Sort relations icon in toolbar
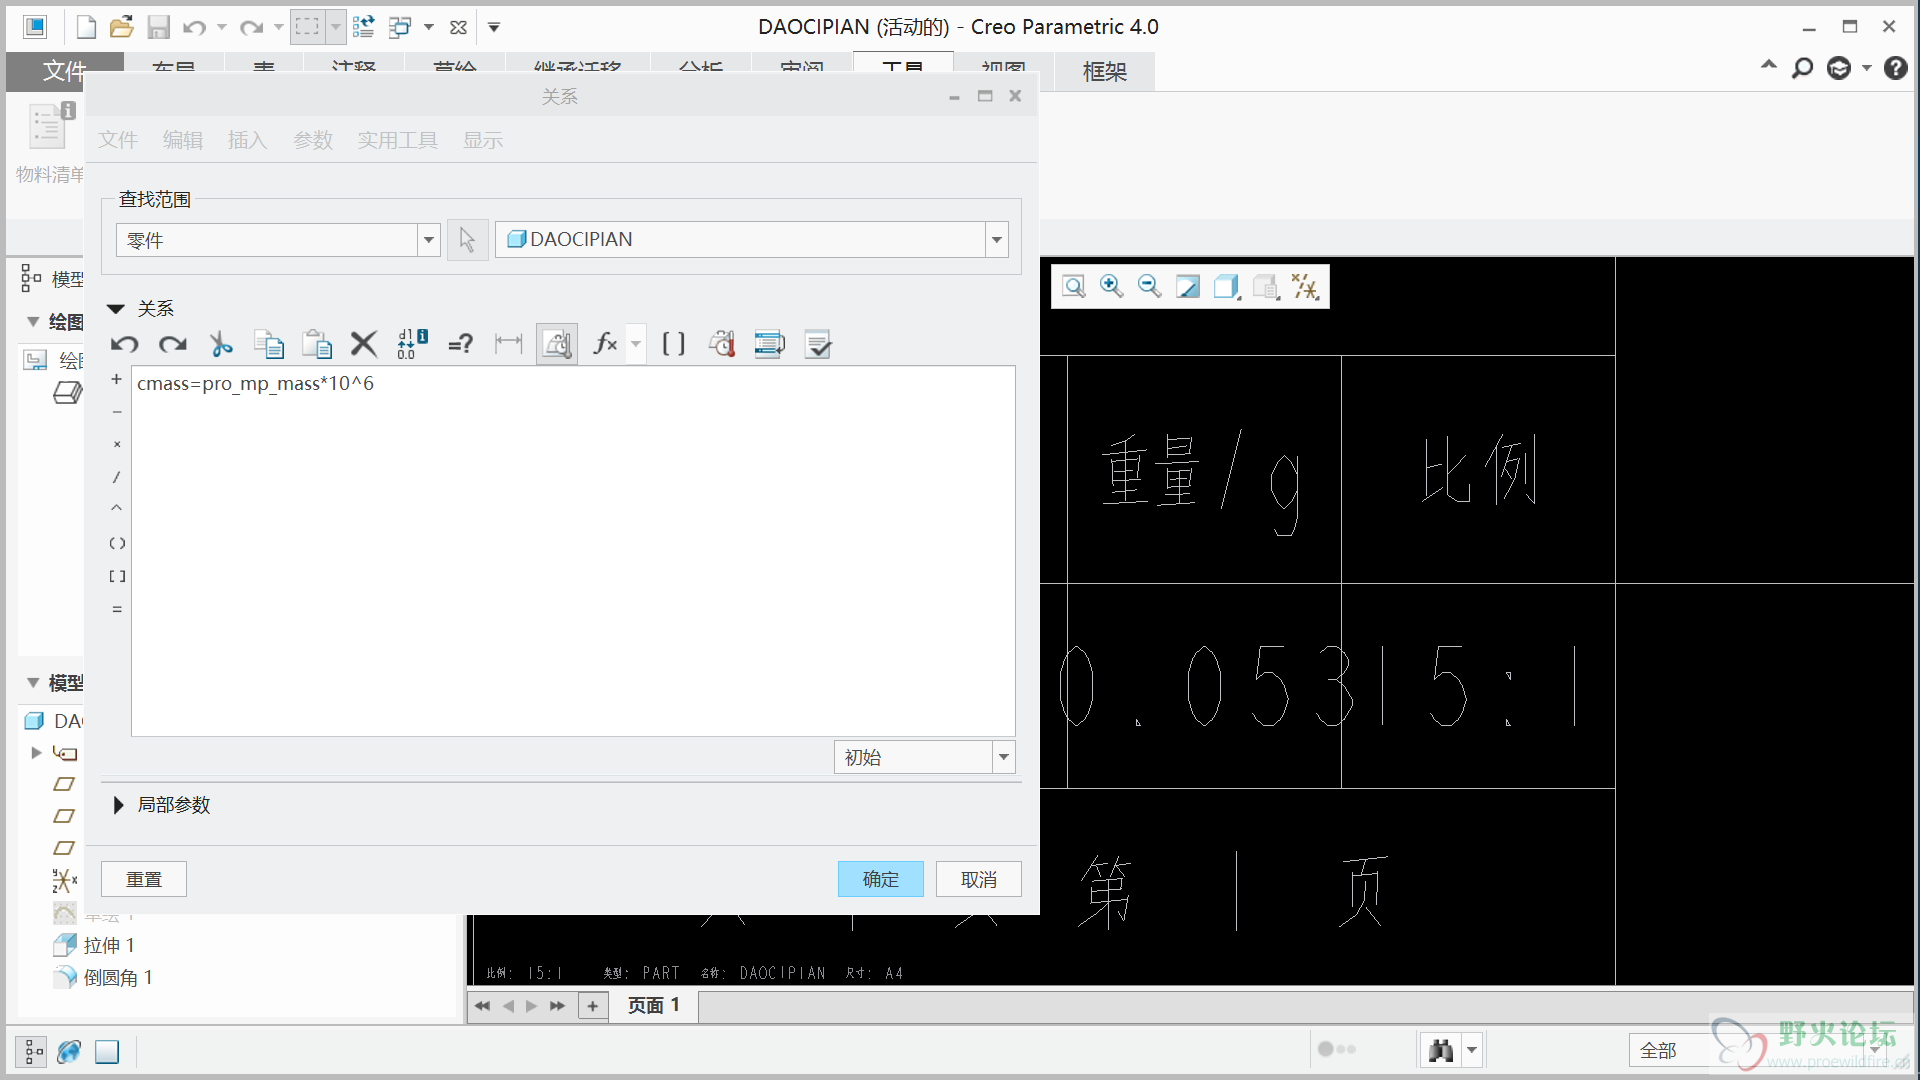The height and width of the screenshot is (1080, 1920). [x=770, y=345]
